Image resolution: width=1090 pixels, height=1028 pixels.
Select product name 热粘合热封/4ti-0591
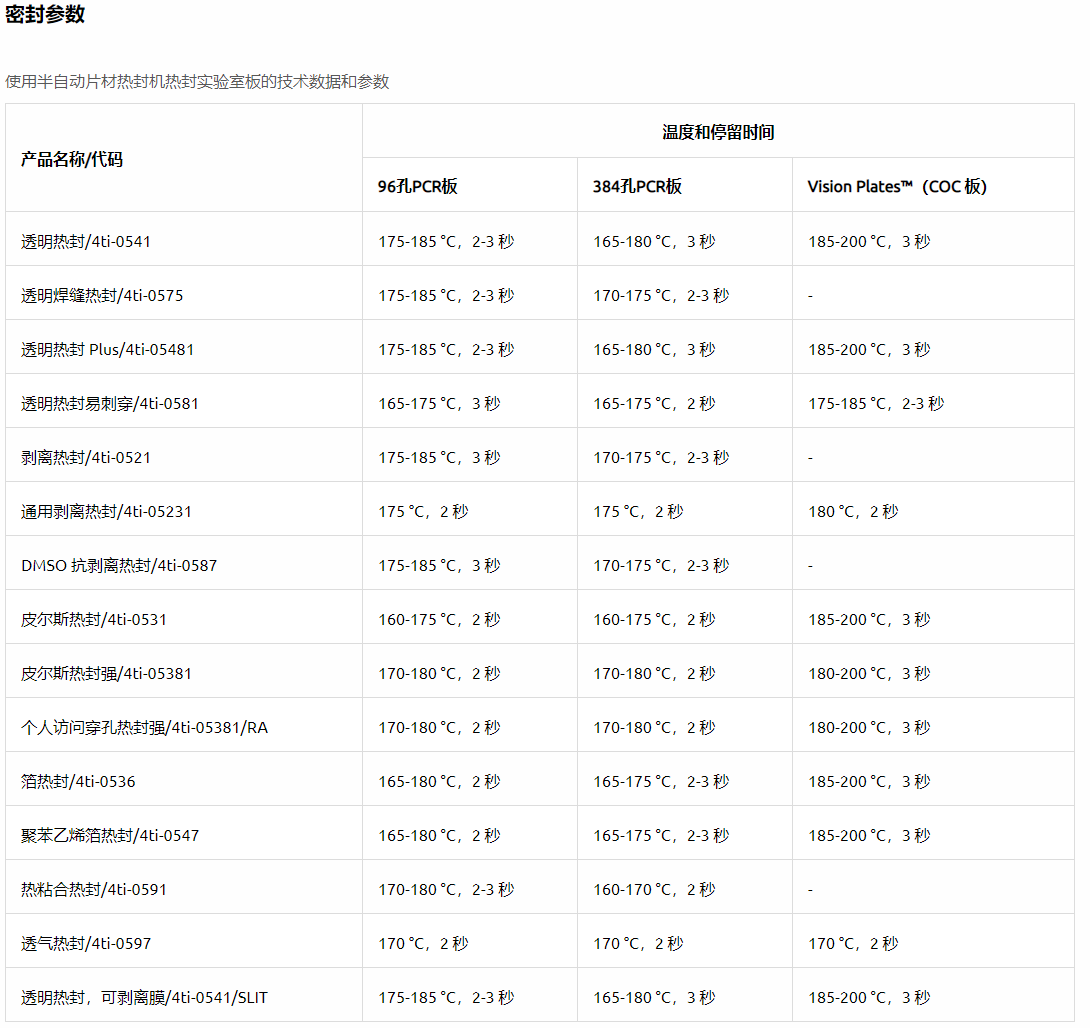[x=94, y=890]
